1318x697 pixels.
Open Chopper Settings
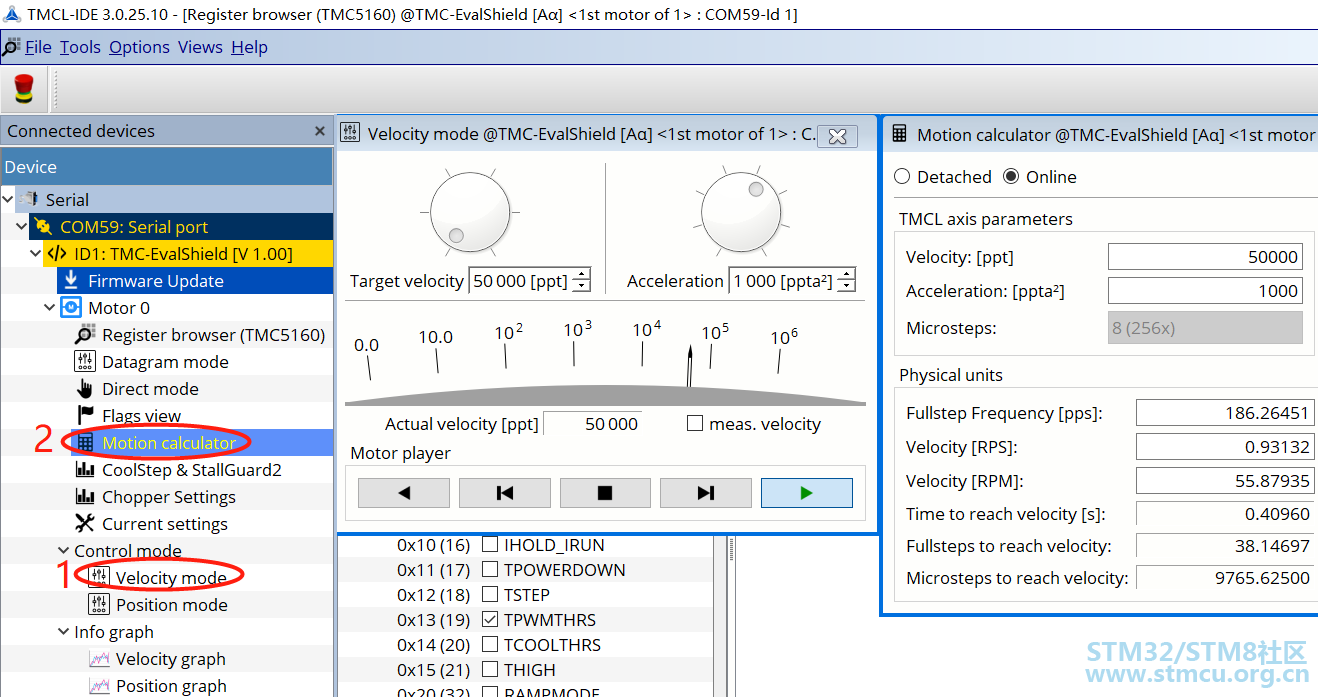point(168,497)
